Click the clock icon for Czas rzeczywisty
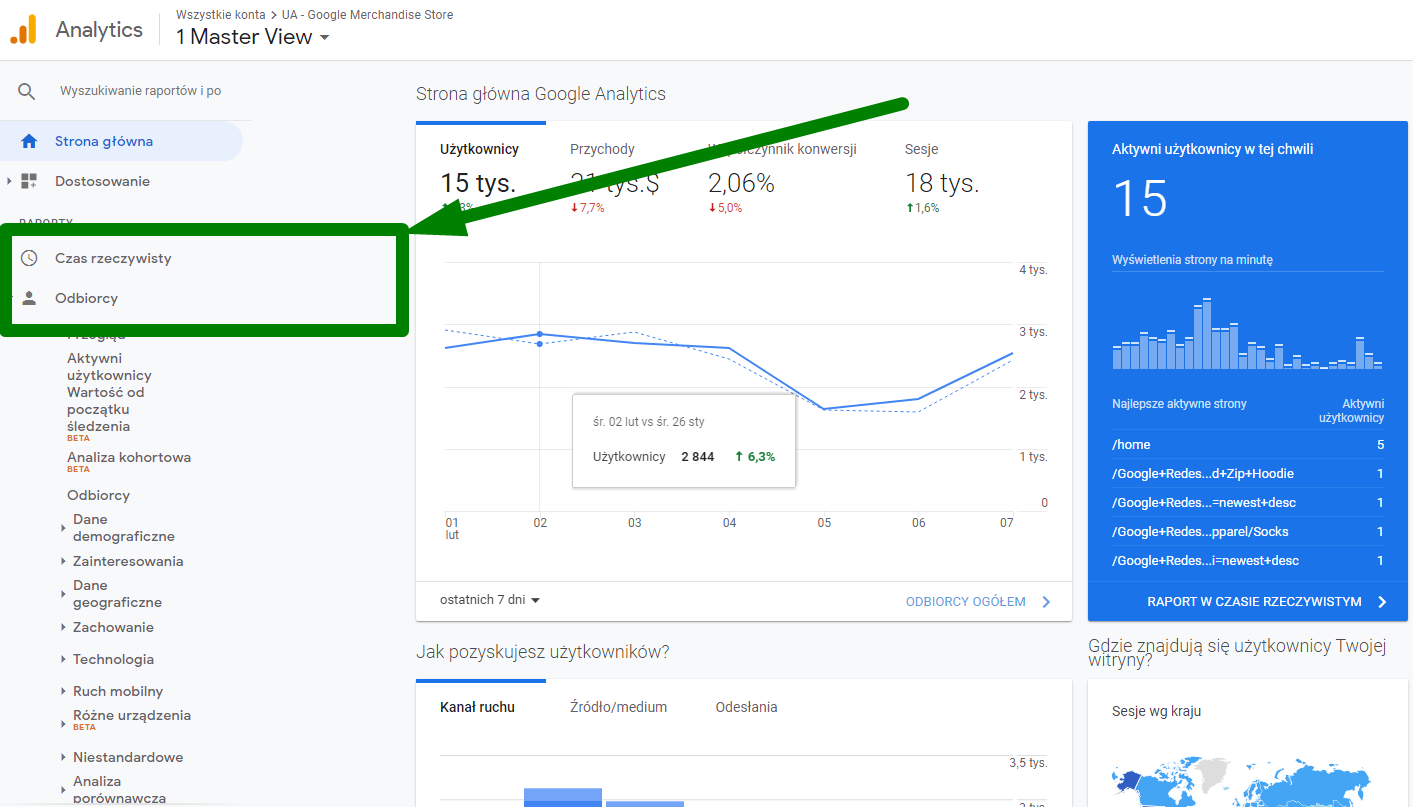Viewport: 1413px width, 807px height. pos(29,258)
